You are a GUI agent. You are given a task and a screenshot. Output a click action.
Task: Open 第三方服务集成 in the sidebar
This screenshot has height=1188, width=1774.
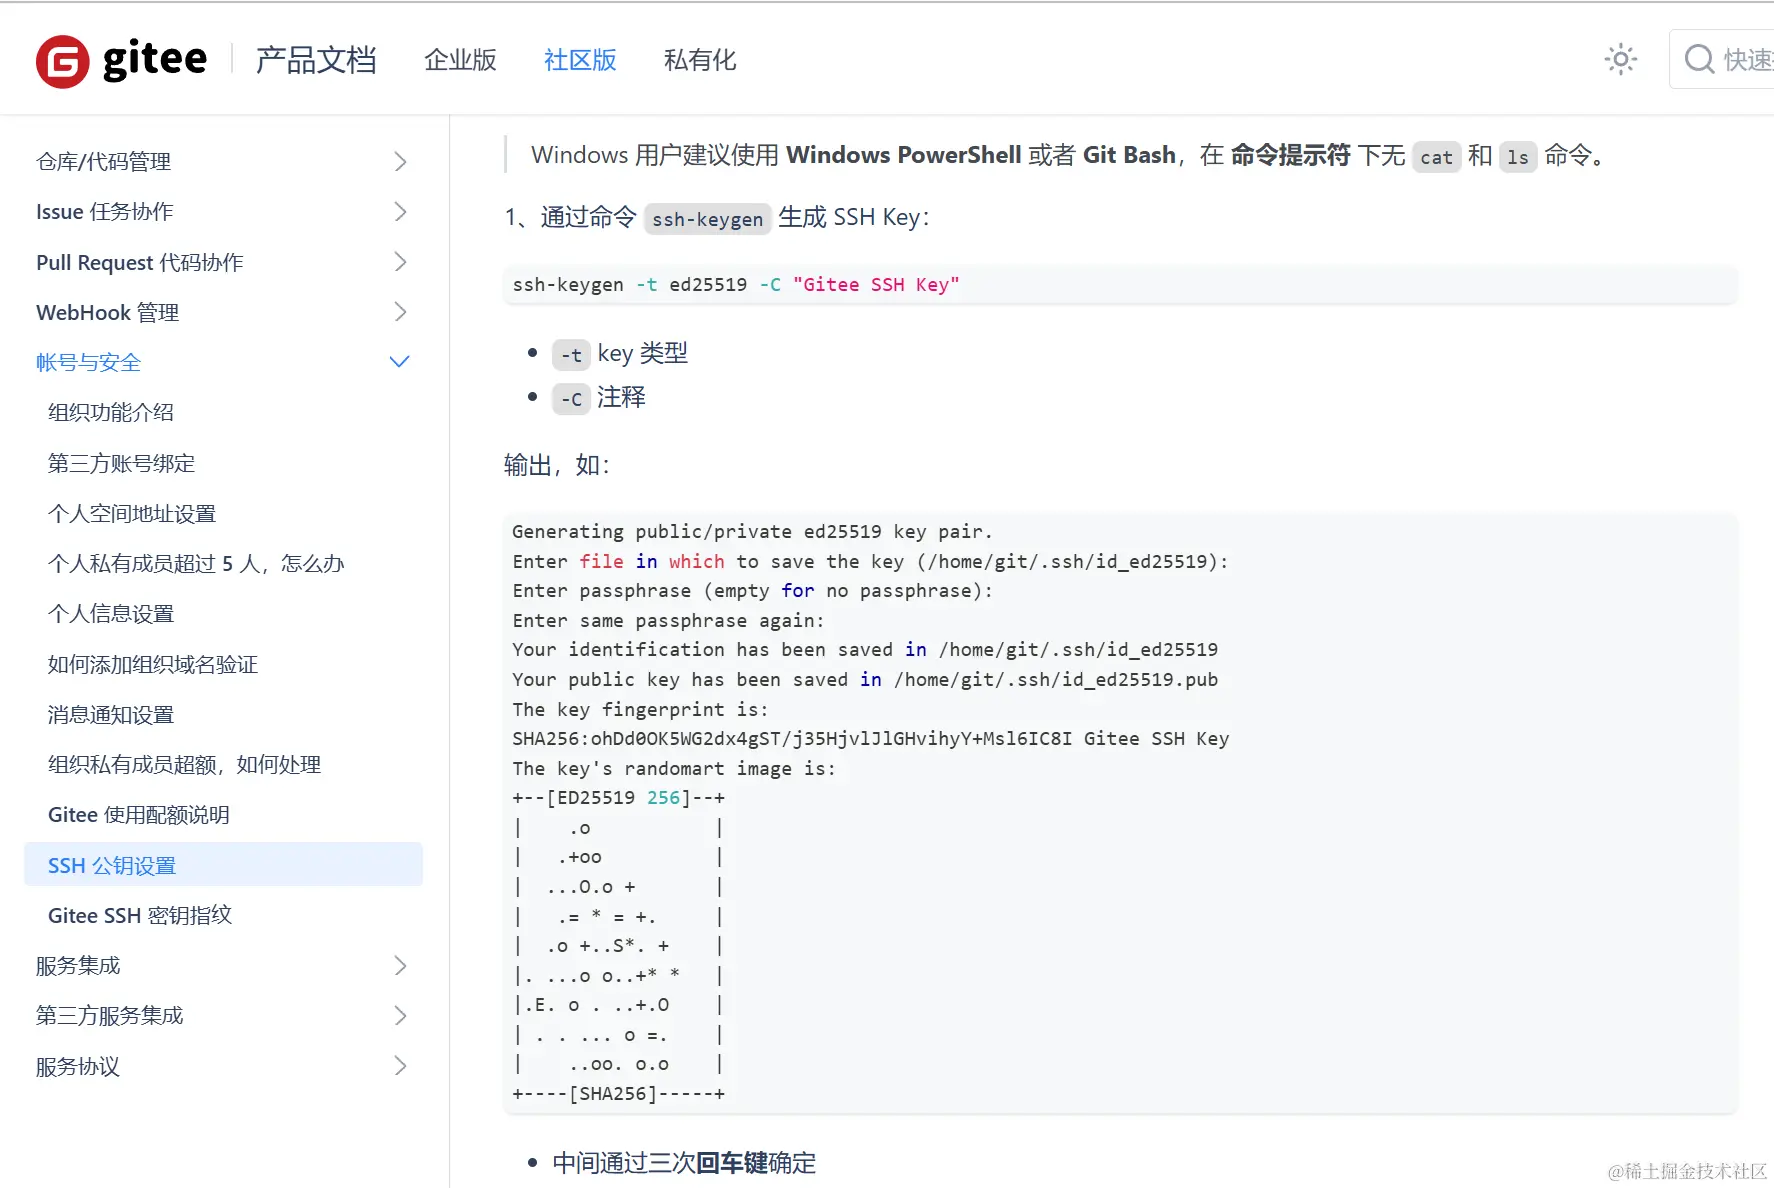point(110,1016)
